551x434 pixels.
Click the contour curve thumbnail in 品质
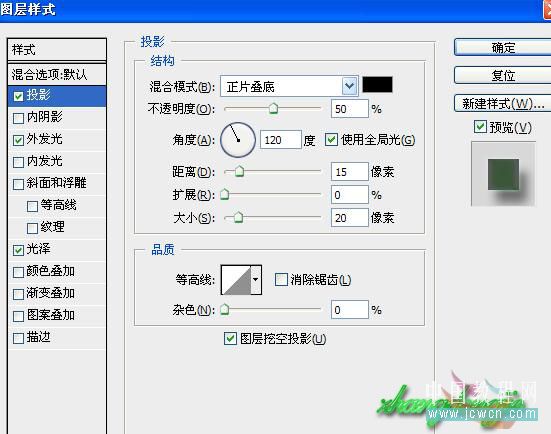[x=236, y=280]
